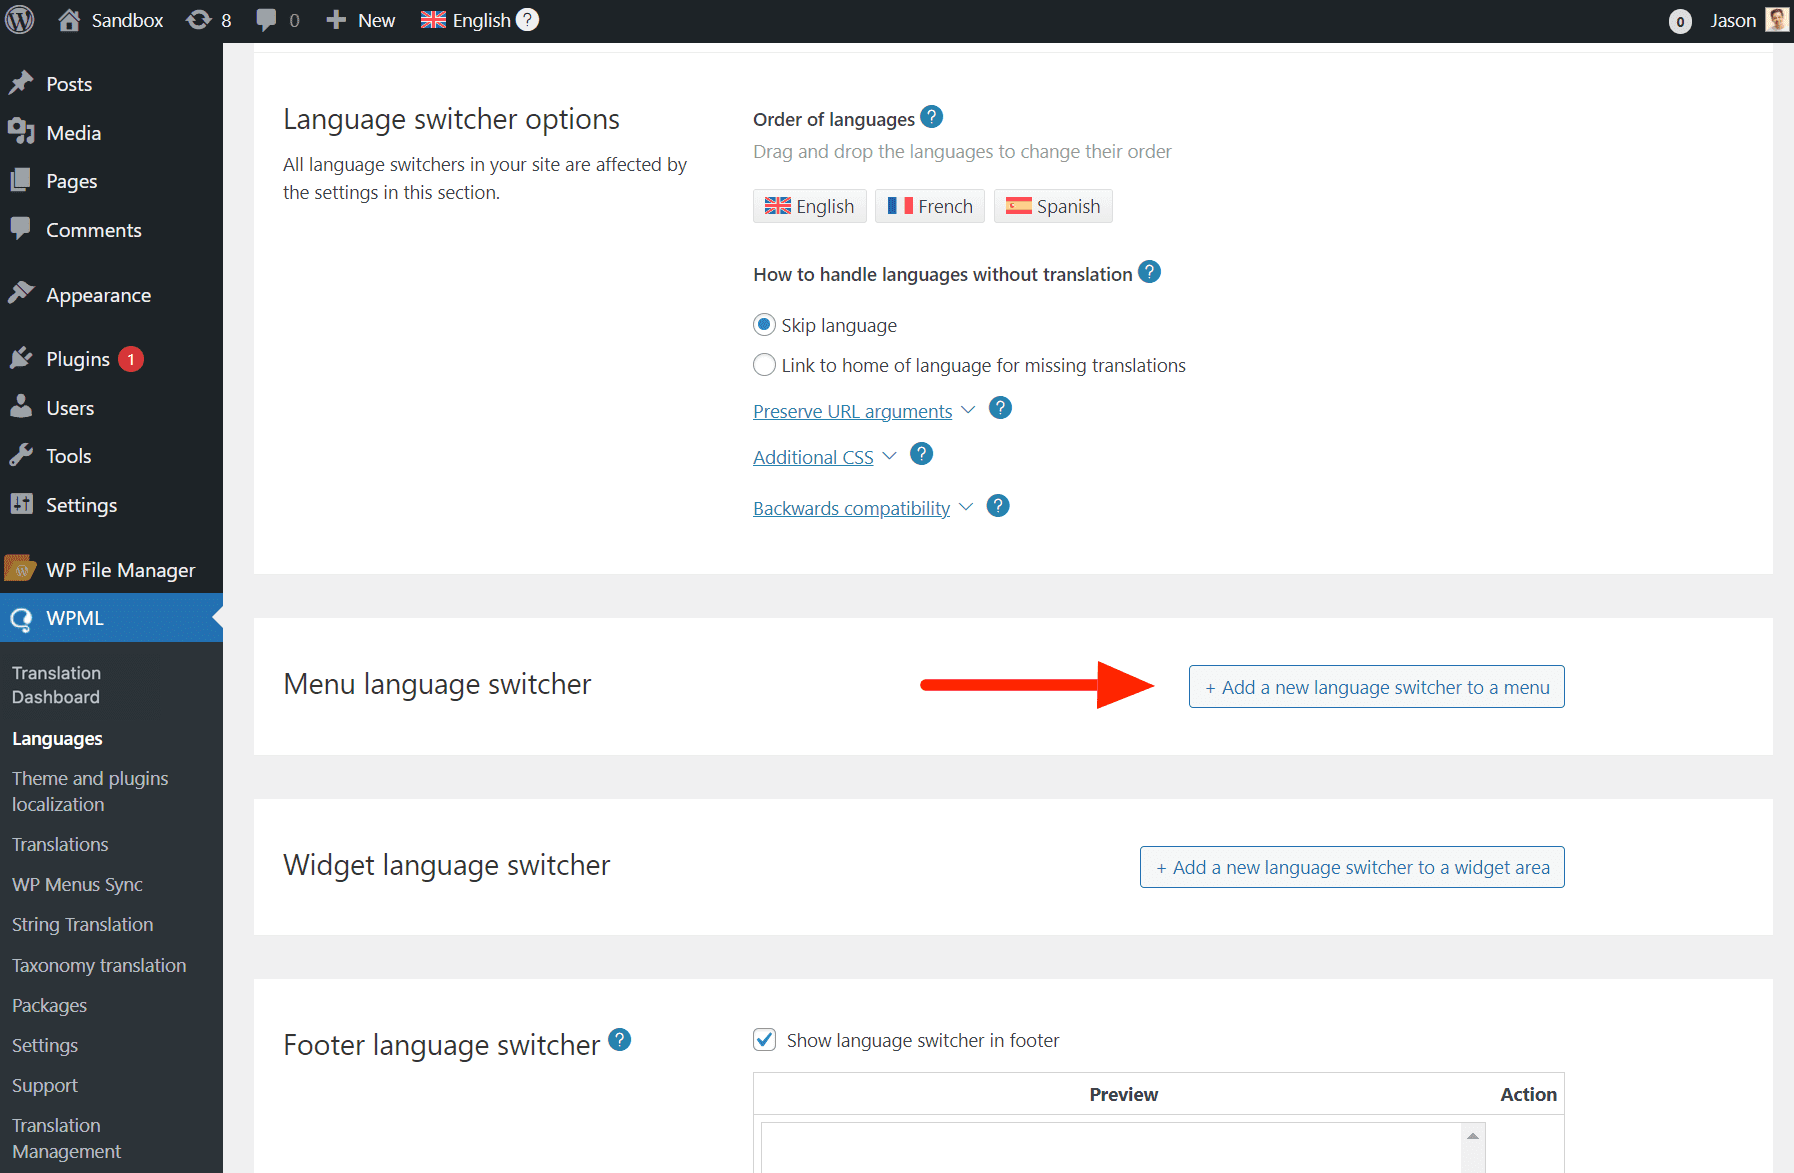Open Theme and plugins localization
This screenshot has width=1794, height=1173.
coord(90,791)
